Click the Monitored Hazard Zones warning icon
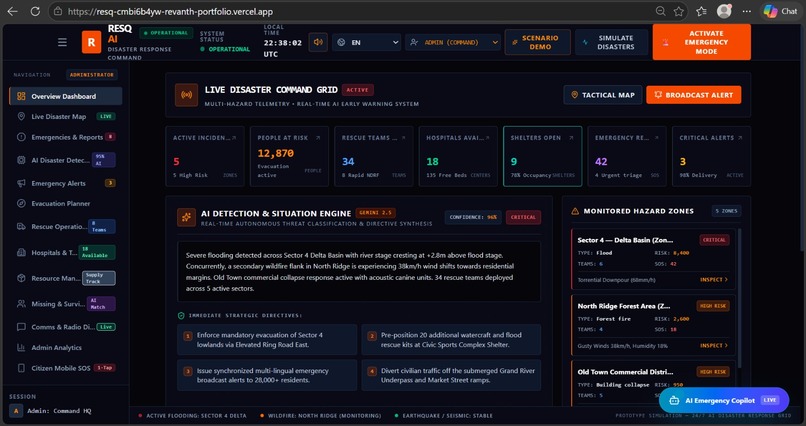806x426 pixels. coord(575,211)
